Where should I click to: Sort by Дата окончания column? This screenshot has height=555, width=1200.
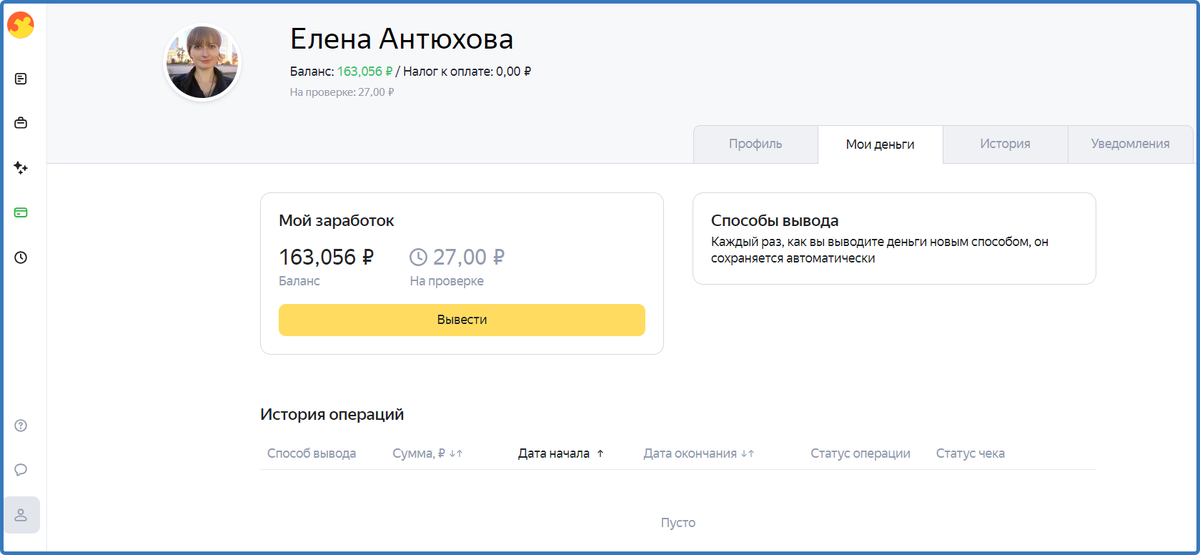[x=699, y=453]
